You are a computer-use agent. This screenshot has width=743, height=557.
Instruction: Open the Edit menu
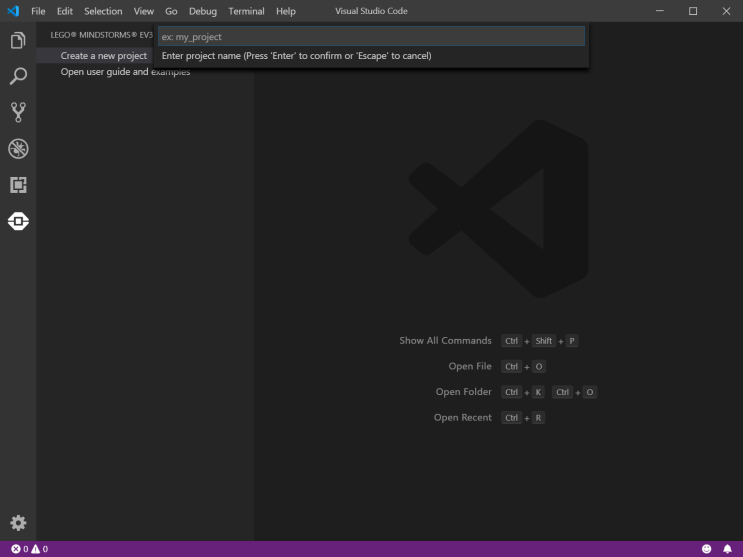[65, 11]
